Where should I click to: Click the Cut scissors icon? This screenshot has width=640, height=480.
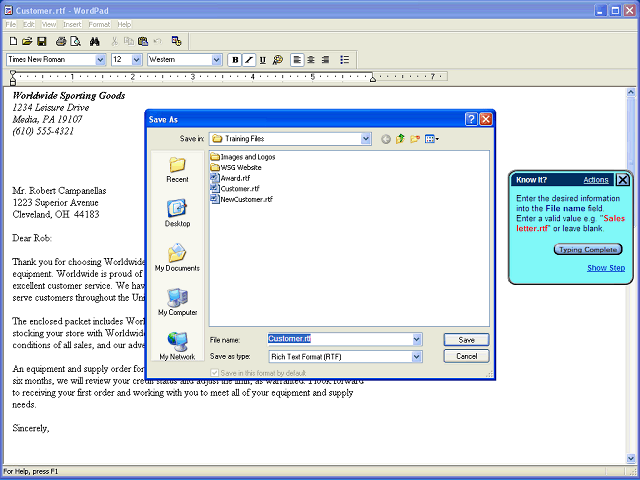coord(114,41)
